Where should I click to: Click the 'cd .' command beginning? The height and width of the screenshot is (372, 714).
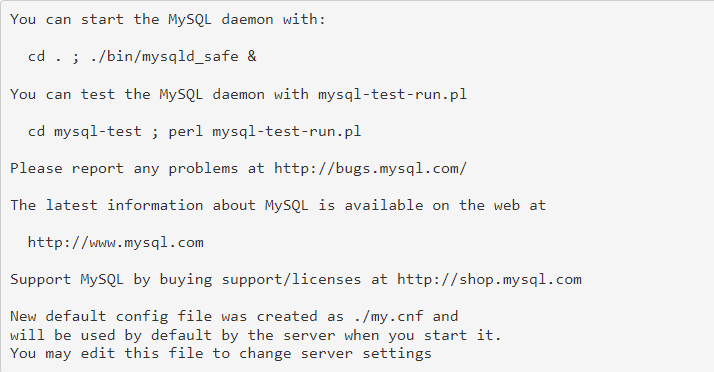click(44, 56)
